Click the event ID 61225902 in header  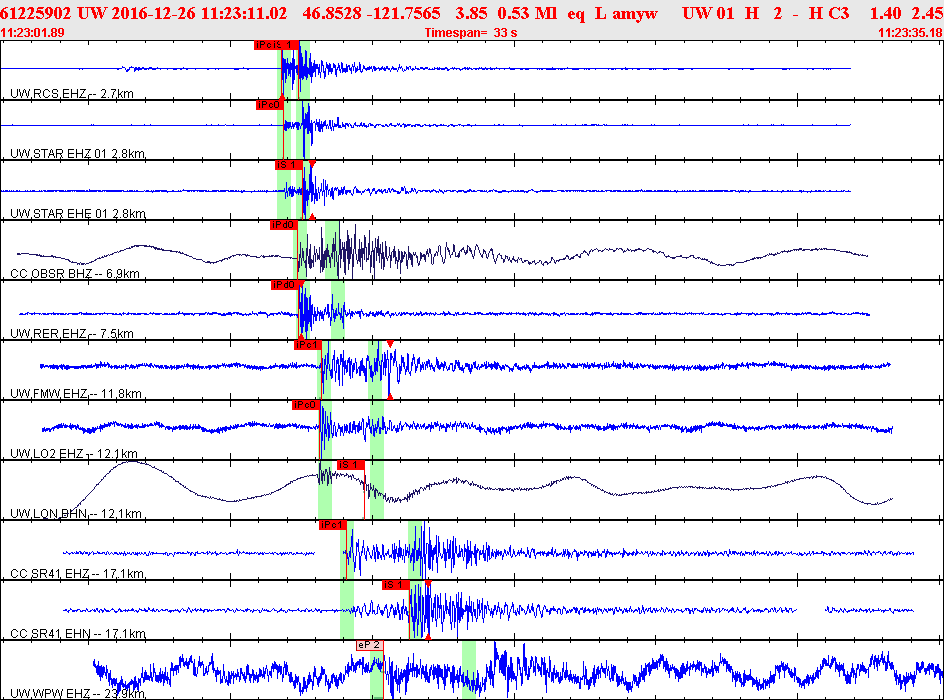point(36,13)
